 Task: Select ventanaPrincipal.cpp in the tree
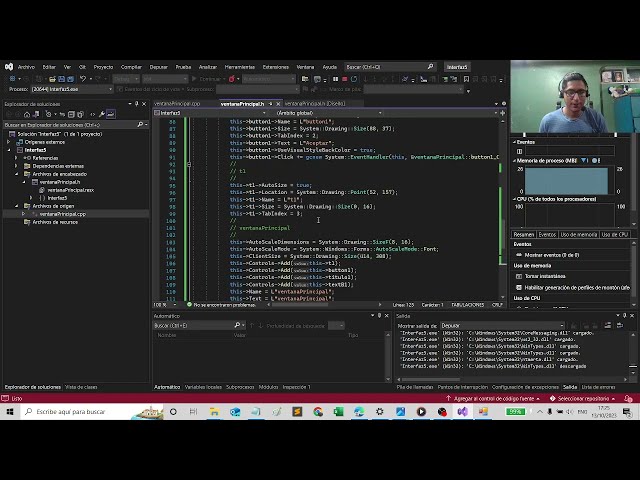click(62, 214)
